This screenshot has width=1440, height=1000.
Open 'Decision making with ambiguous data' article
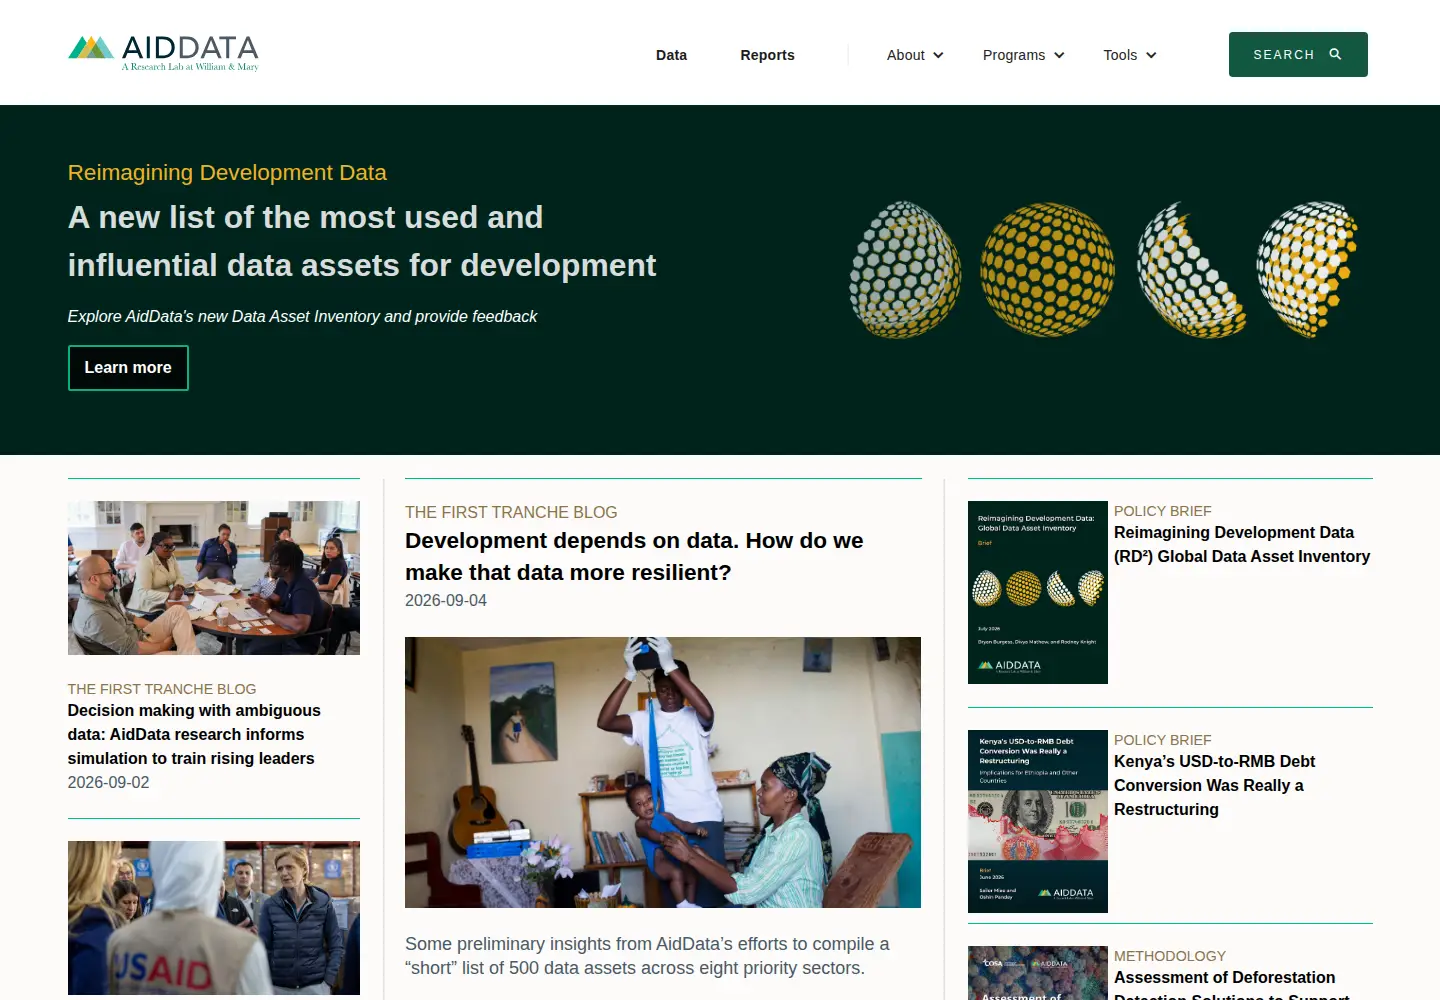194,734
